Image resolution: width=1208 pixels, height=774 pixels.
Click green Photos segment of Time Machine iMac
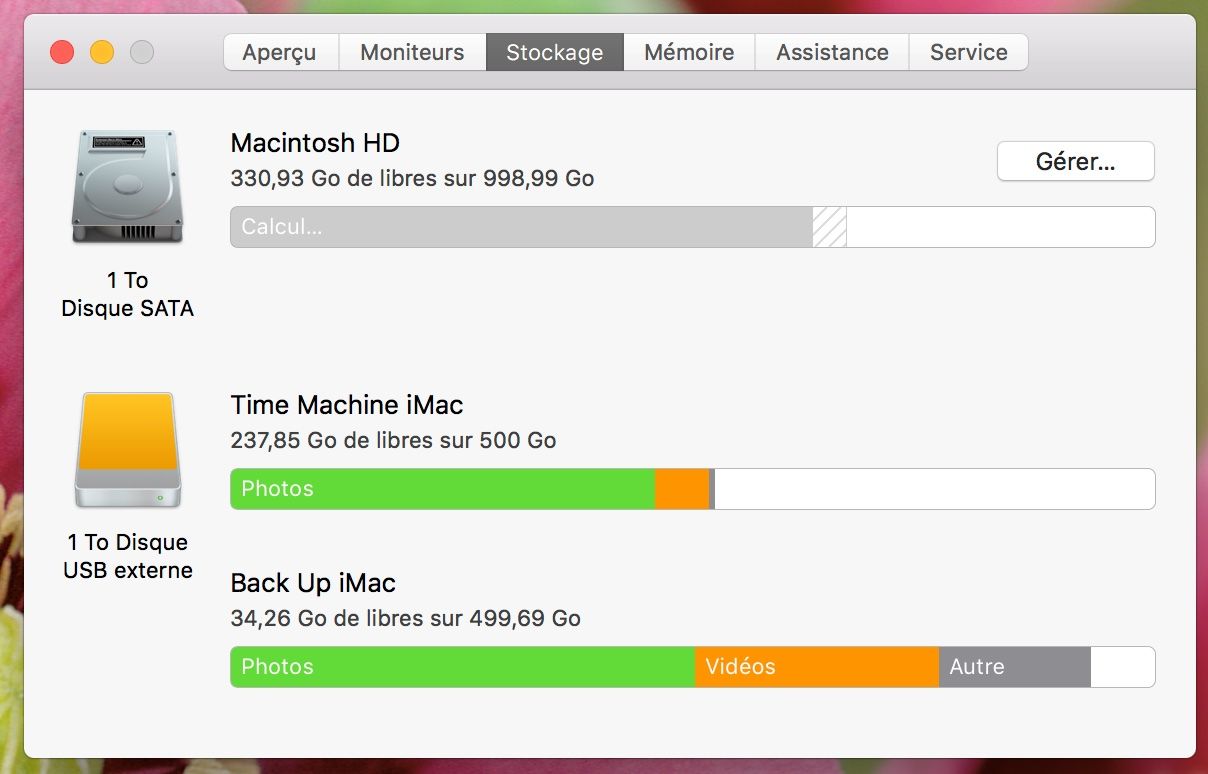point(443,489)
